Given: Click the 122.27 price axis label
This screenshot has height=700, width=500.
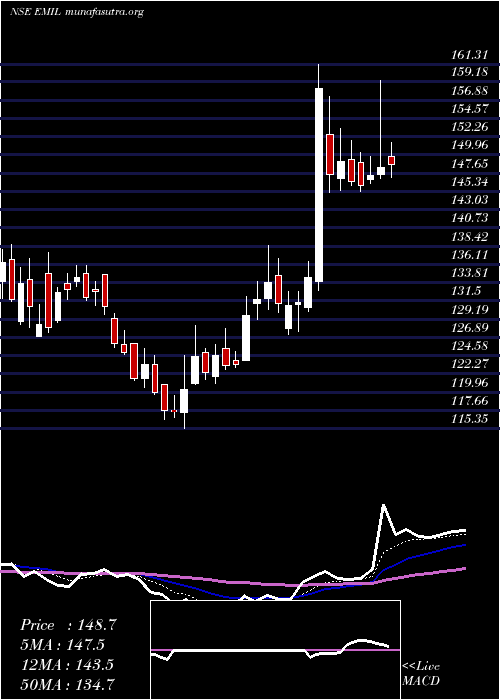Looking at the screenshot, I should 470,364.
